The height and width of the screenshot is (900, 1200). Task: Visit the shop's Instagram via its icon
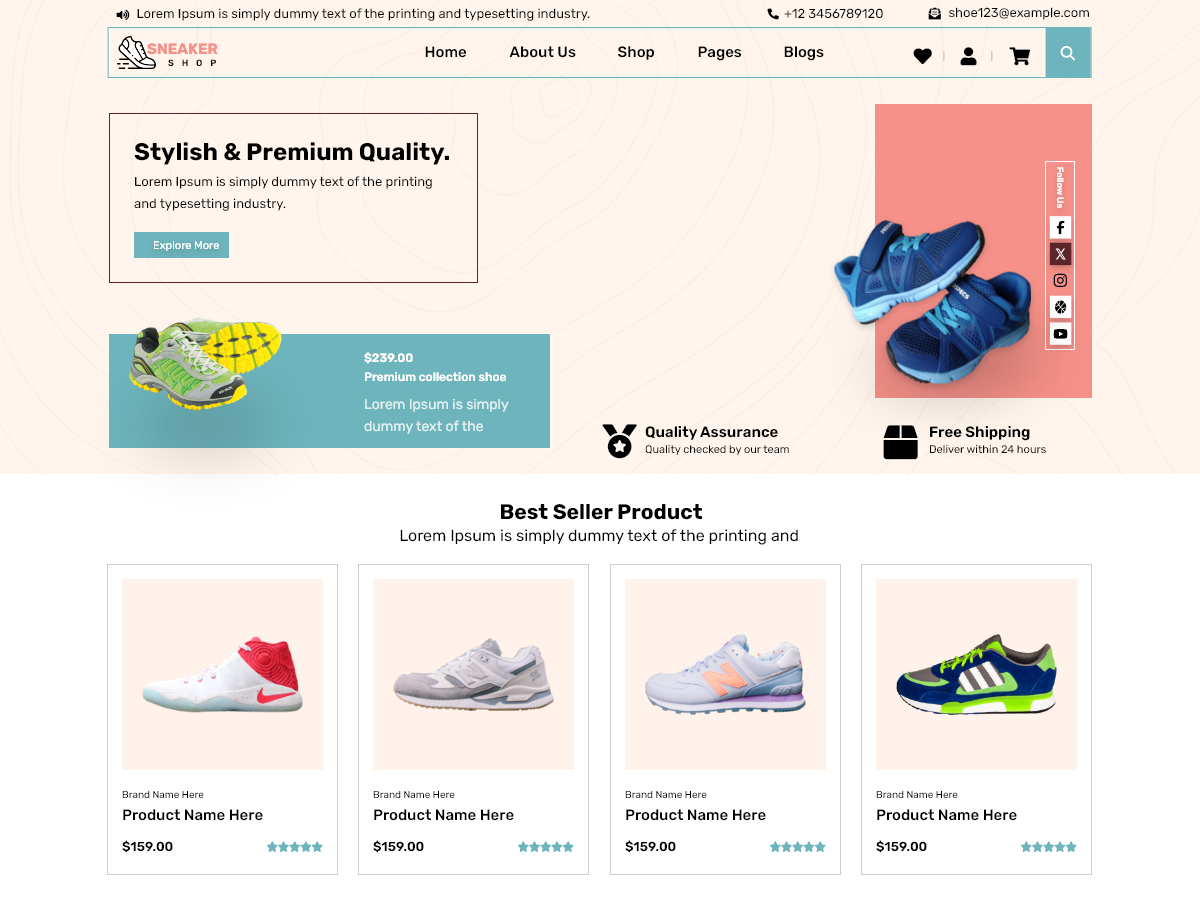pyautogui.click(x=1060, y=280)
